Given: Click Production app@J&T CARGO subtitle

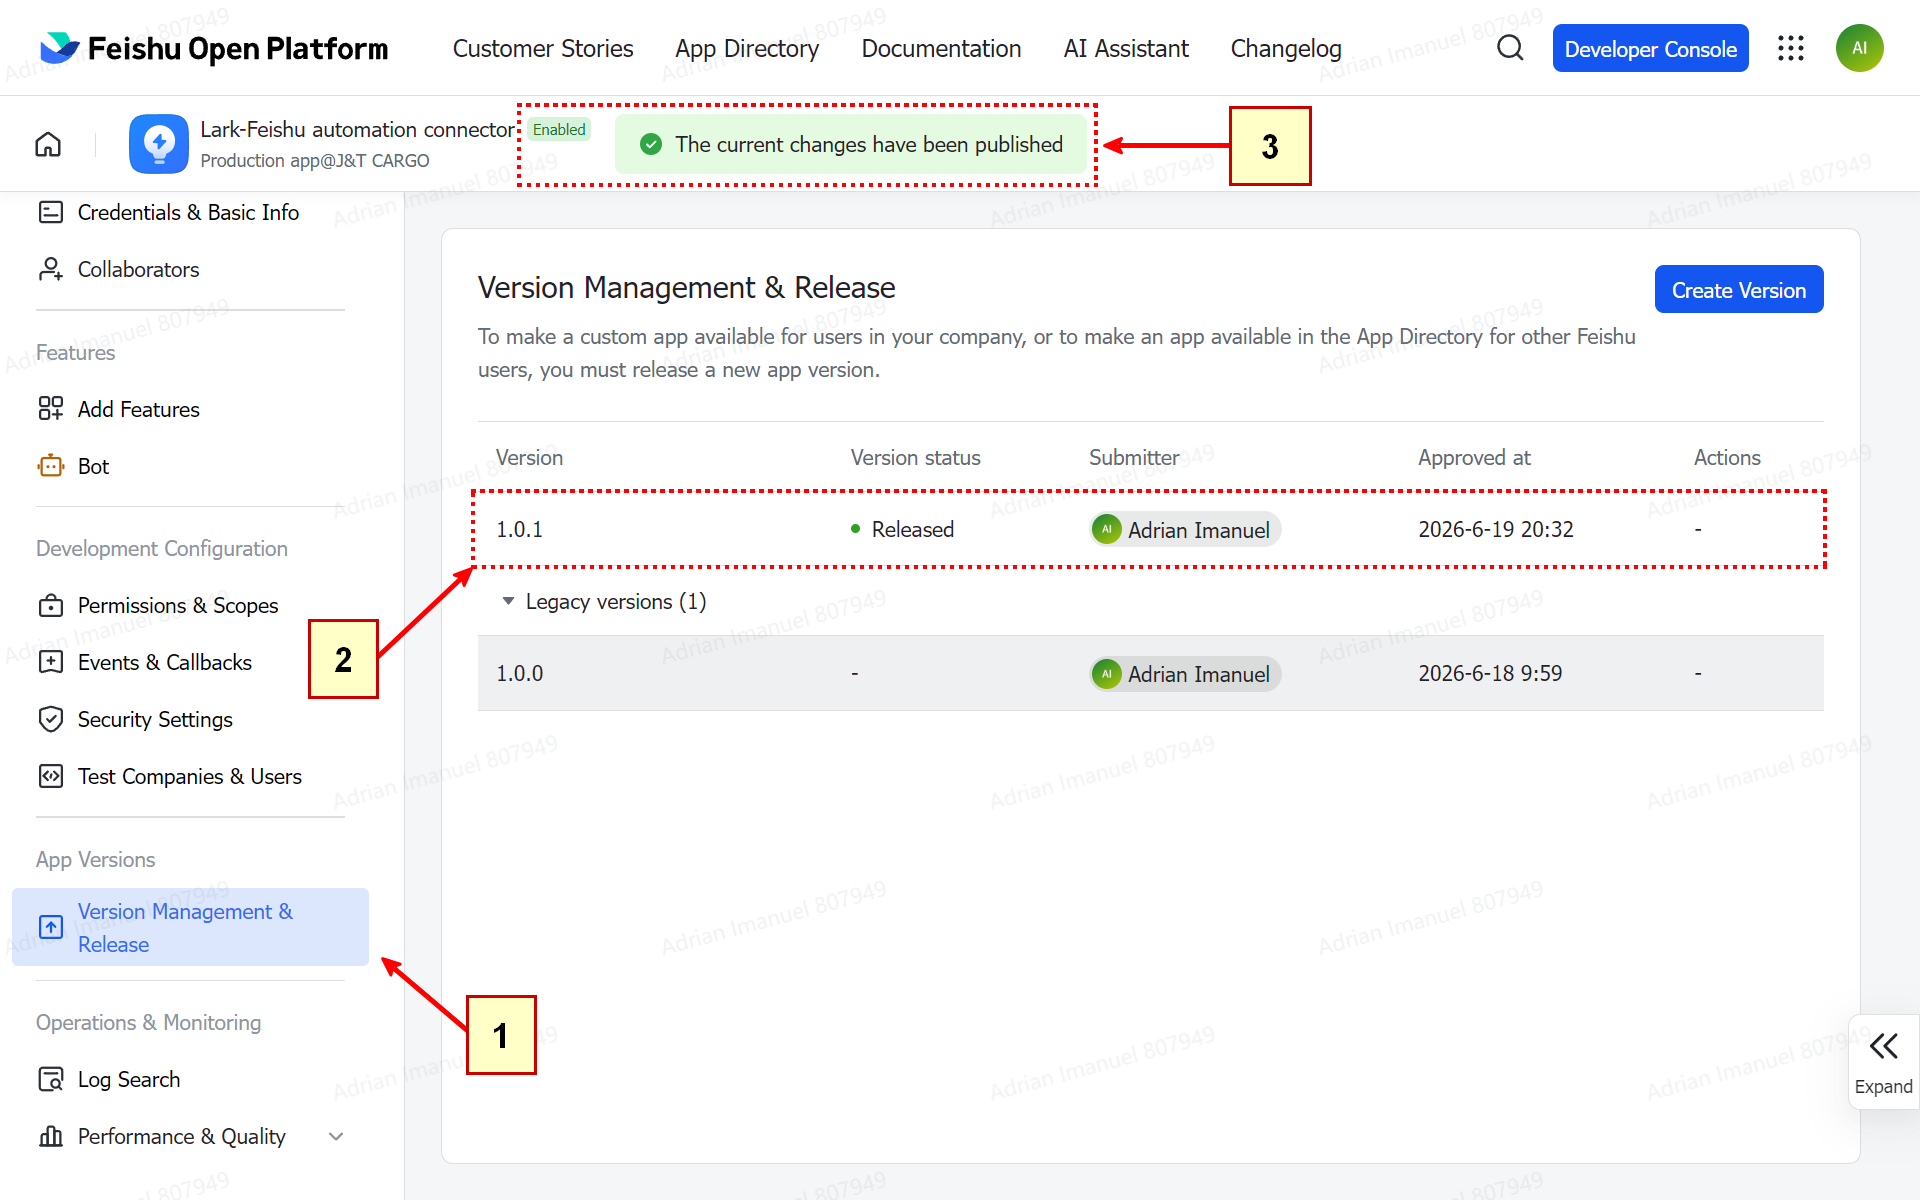Looking at the screenshot, I should pyautogui.click(x=315, y=160).
